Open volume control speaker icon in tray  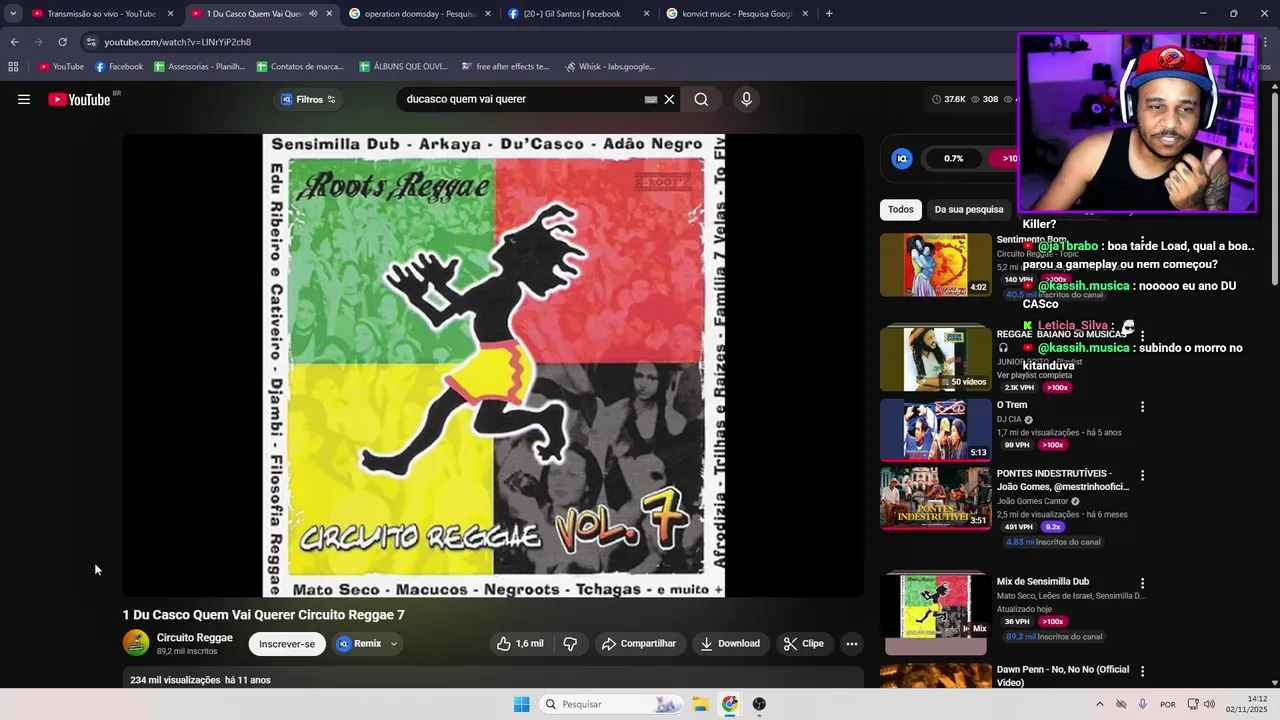pyautogui.click(x=1209, y=704)
